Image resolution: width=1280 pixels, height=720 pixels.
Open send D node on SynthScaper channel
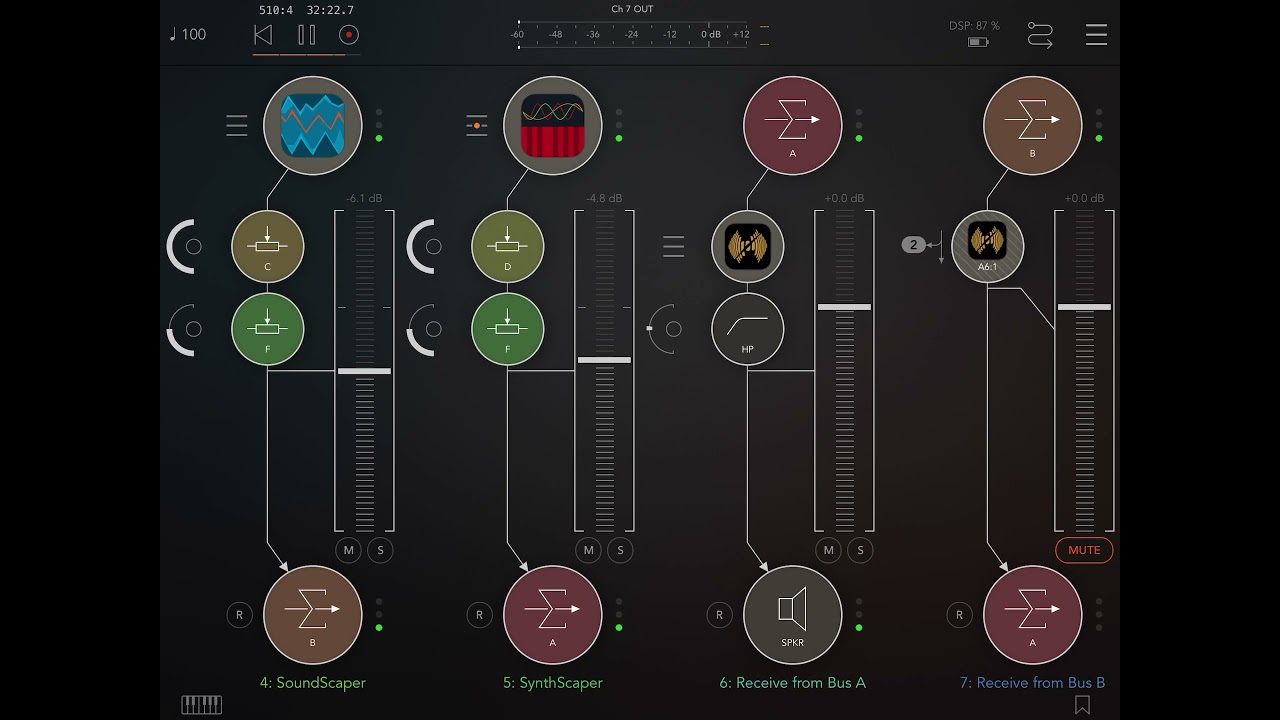(x=508, y=246)
